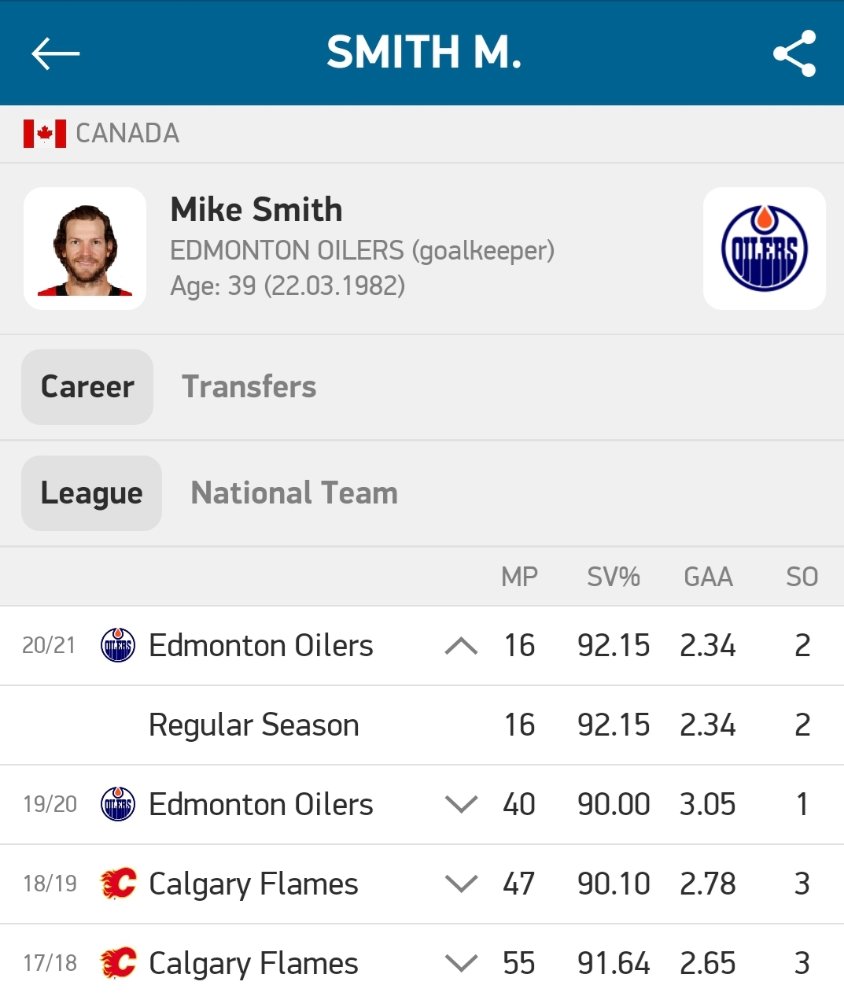Switch to the Transfers tab

pyautogui.click(x=249, y=386)
